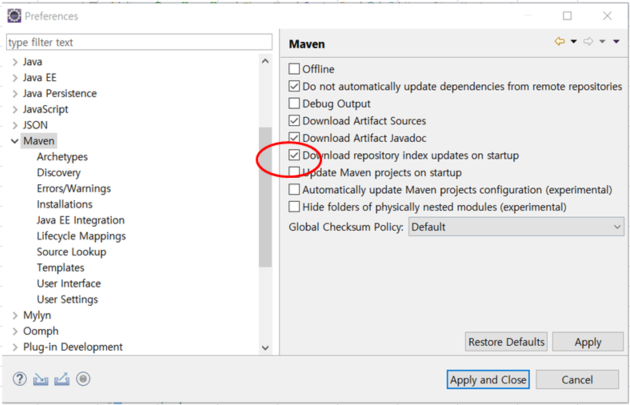
Task: Open the Errors/Warnings page
Action: 74,188
